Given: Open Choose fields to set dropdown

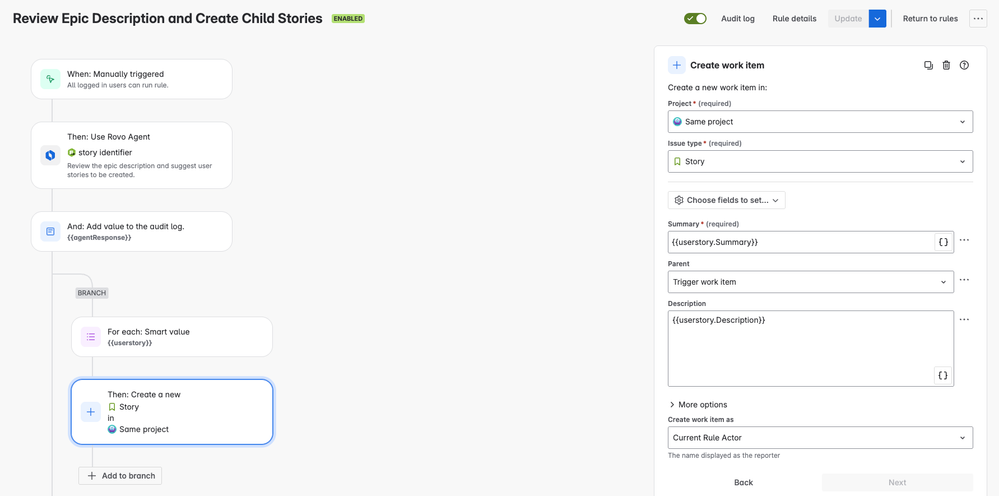Looking at the screenshot, I should pyautogui.click(x=726, y=200).
